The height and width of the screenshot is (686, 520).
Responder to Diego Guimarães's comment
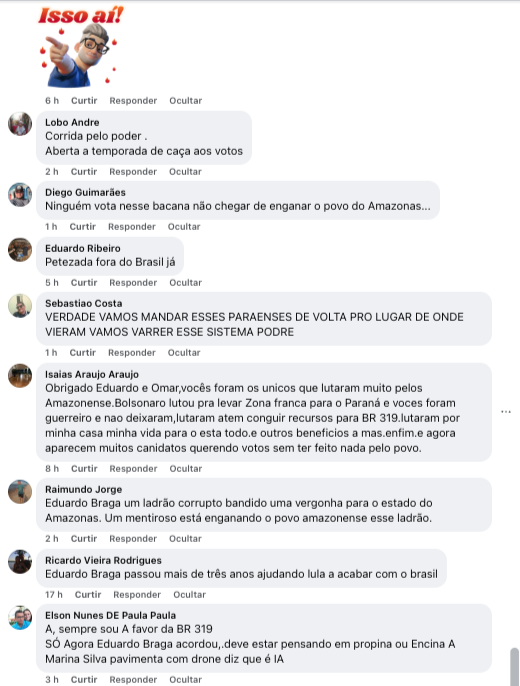(x=132, y=227)
